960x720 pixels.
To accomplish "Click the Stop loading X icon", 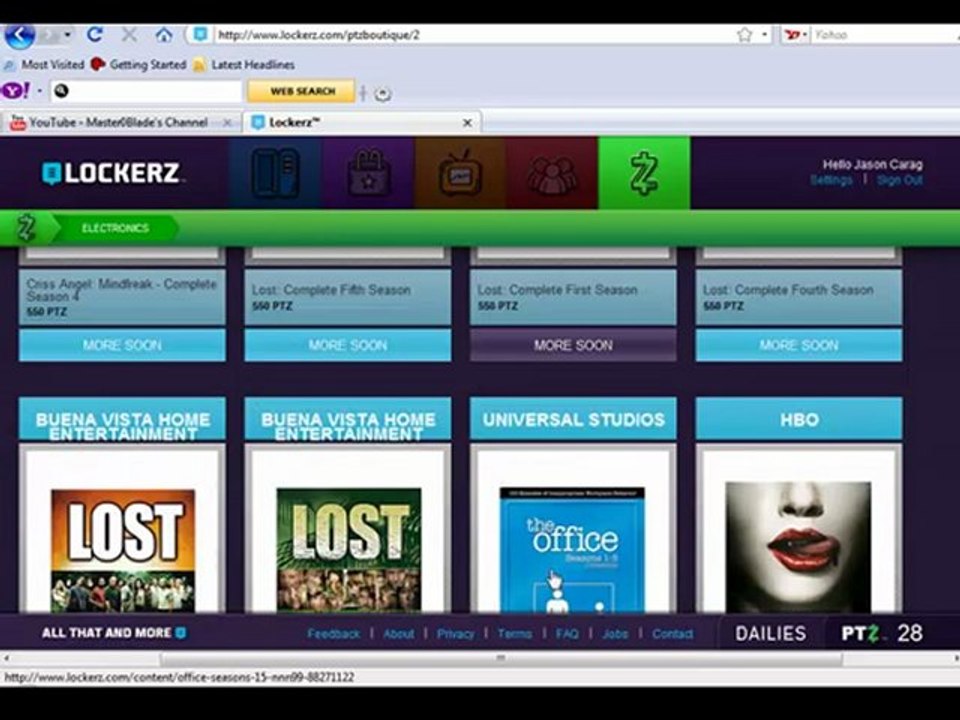I will [129, 35].
